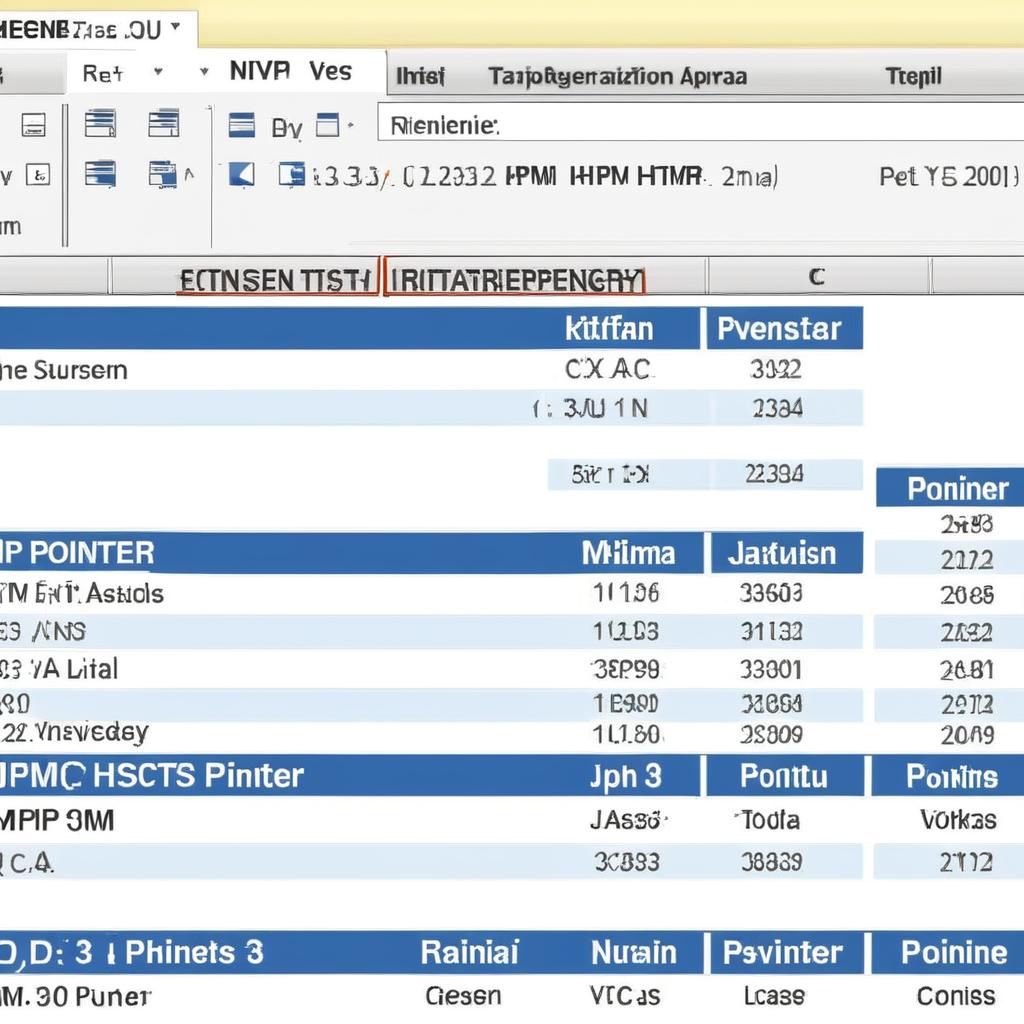Click the small outlined box icon above the boxed E icon
This screenshot has width=1024, height=1024.
pyautogui.click(x=33, y=124)
